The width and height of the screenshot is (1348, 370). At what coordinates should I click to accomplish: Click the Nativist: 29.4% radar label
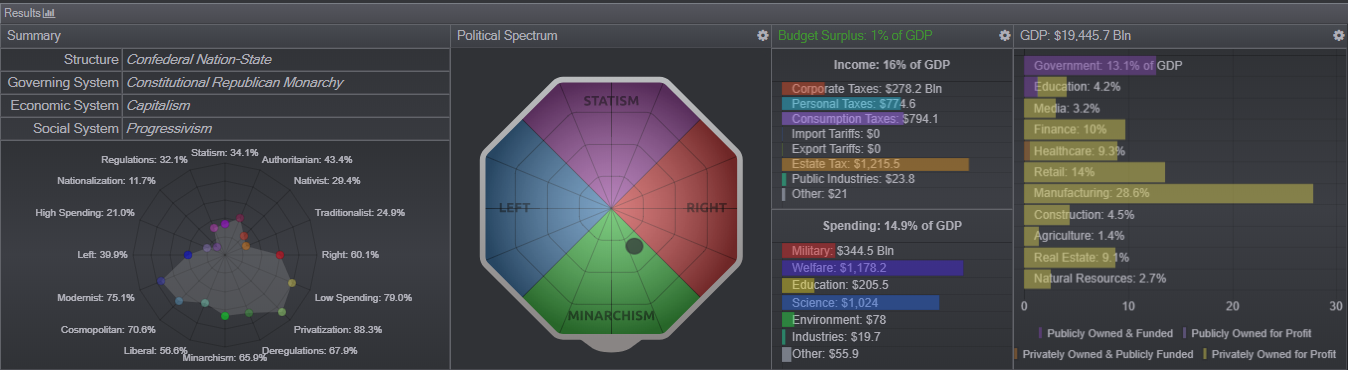click(x=326, y=181)
